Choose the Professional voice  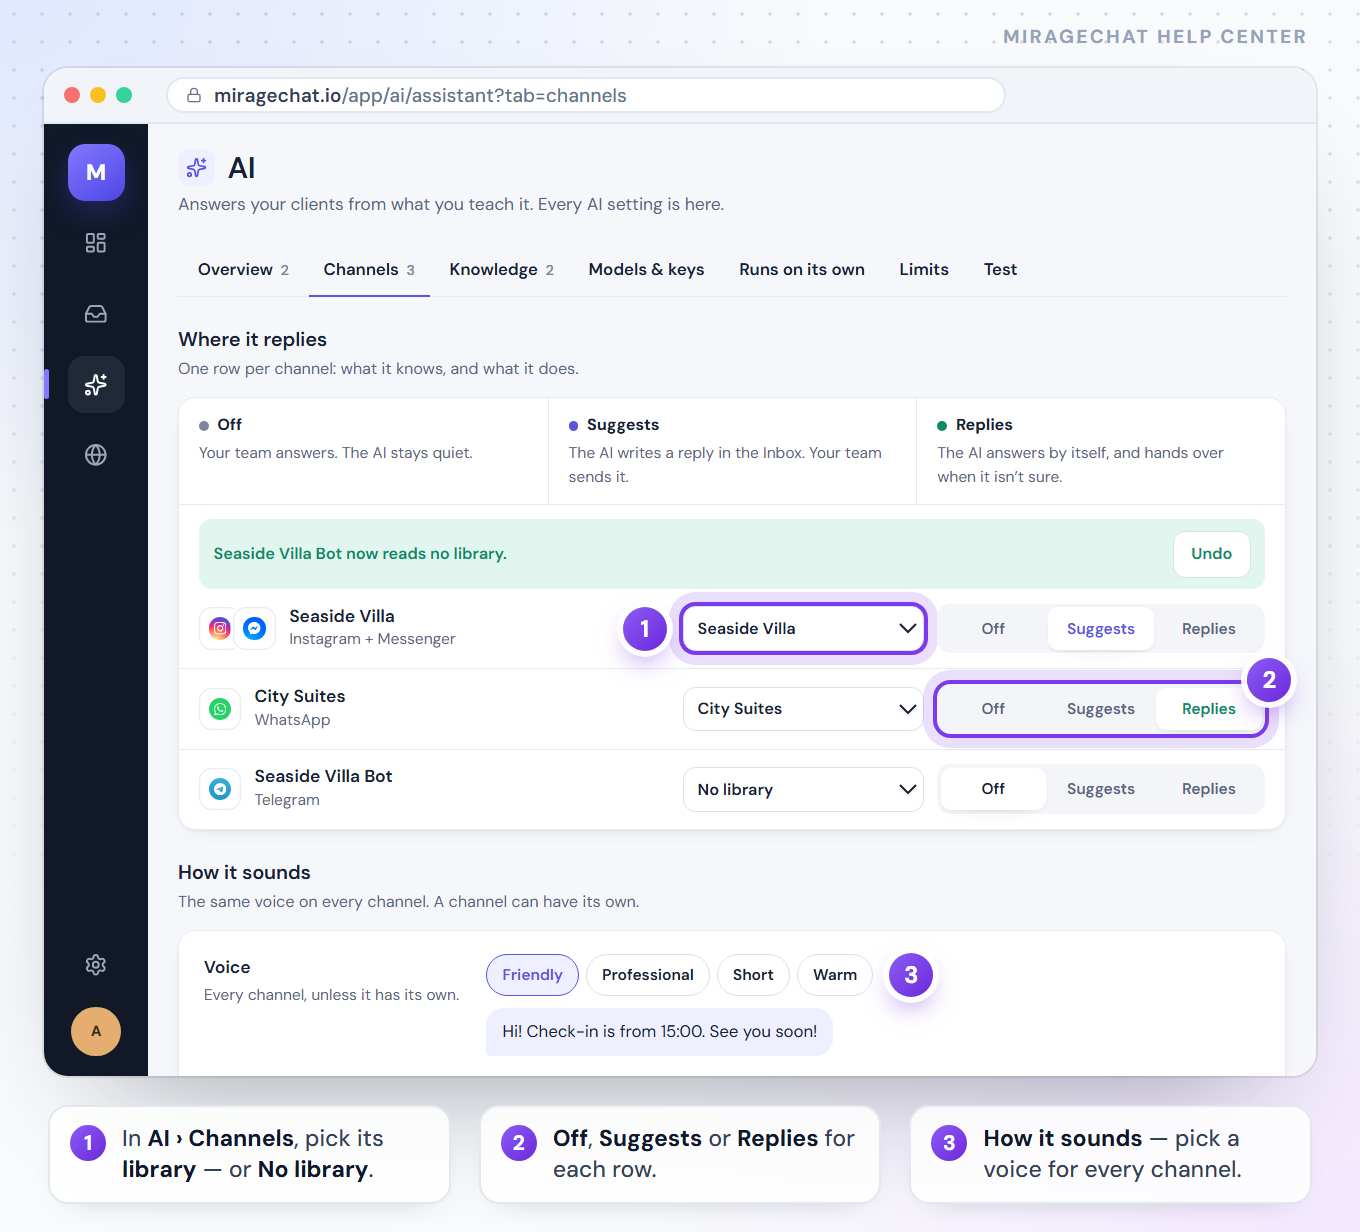(x=648, y=975)
